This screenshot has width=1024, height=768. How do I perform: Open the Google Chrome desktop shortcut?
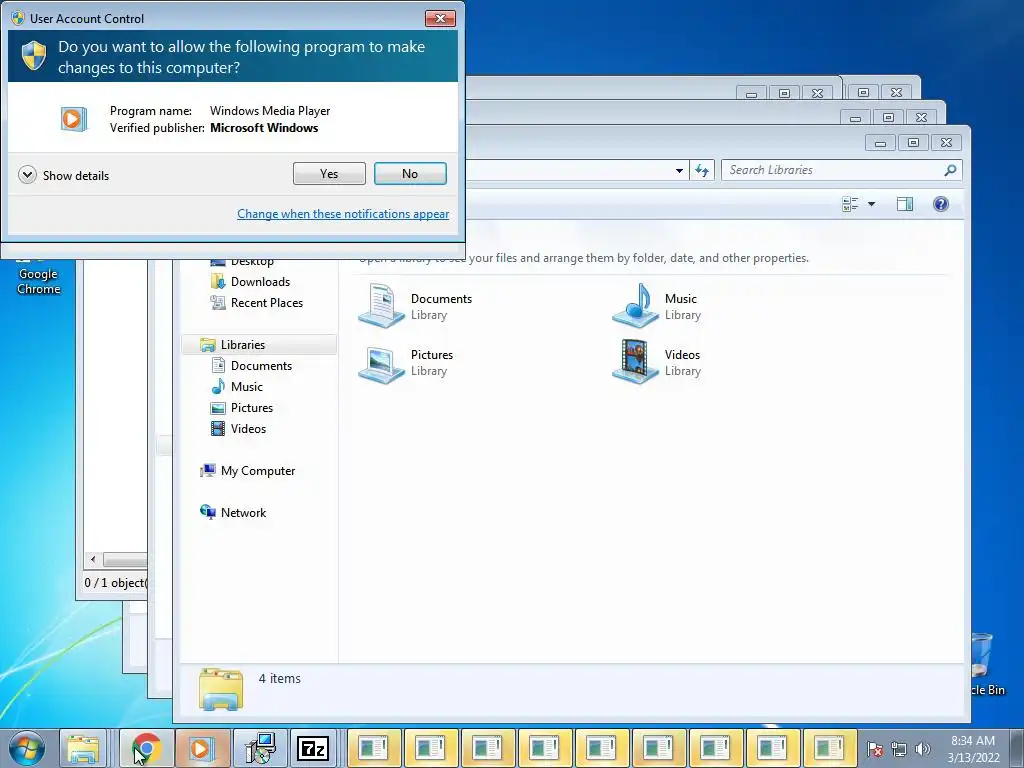[38, 278]
